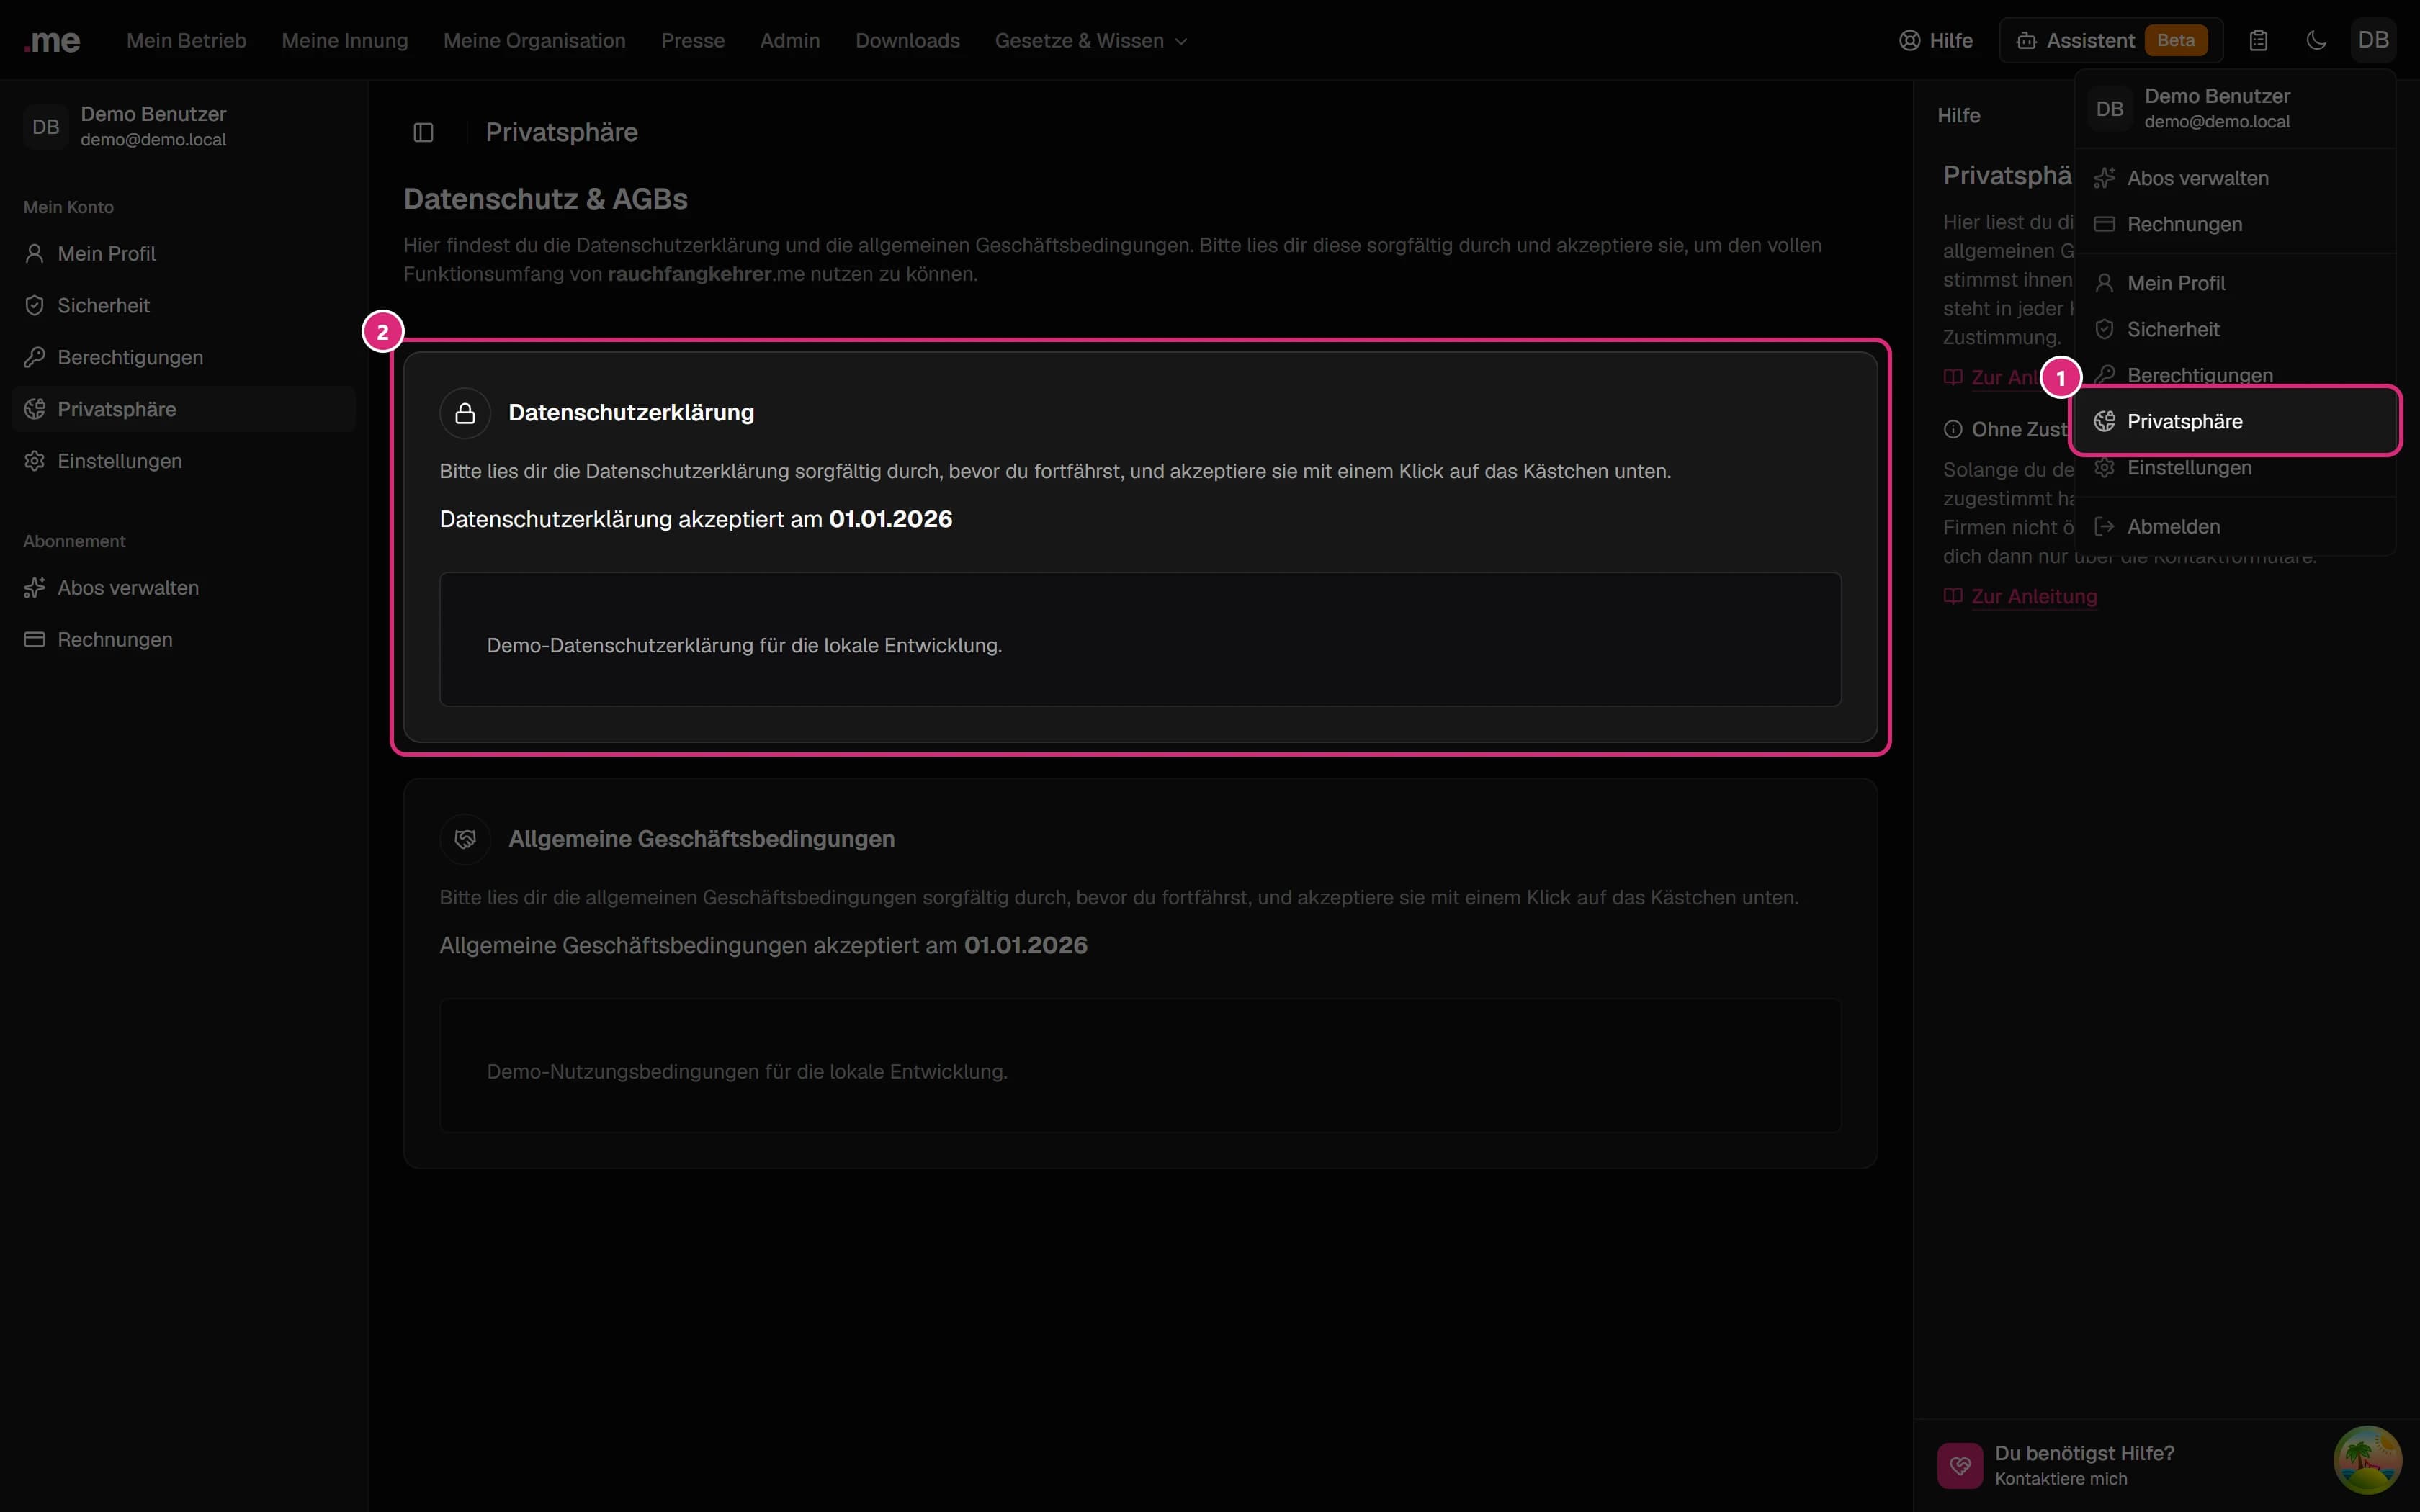The image size is (2420, 1512).
Task: Open Rechnungen in the left sidebar
Action: [x=184, y=640]
